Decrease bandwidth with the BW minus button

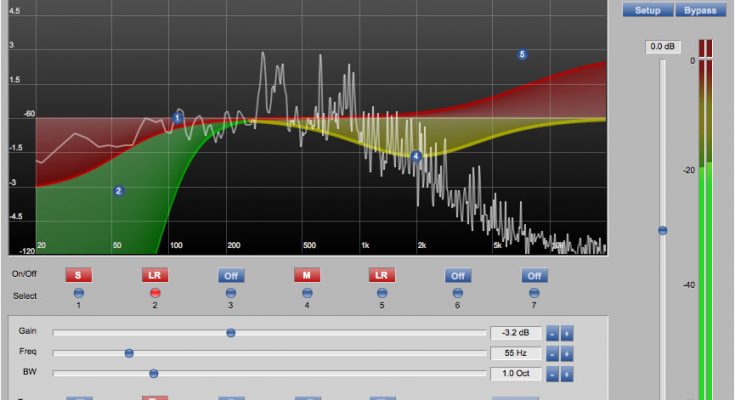pos(553,374)
